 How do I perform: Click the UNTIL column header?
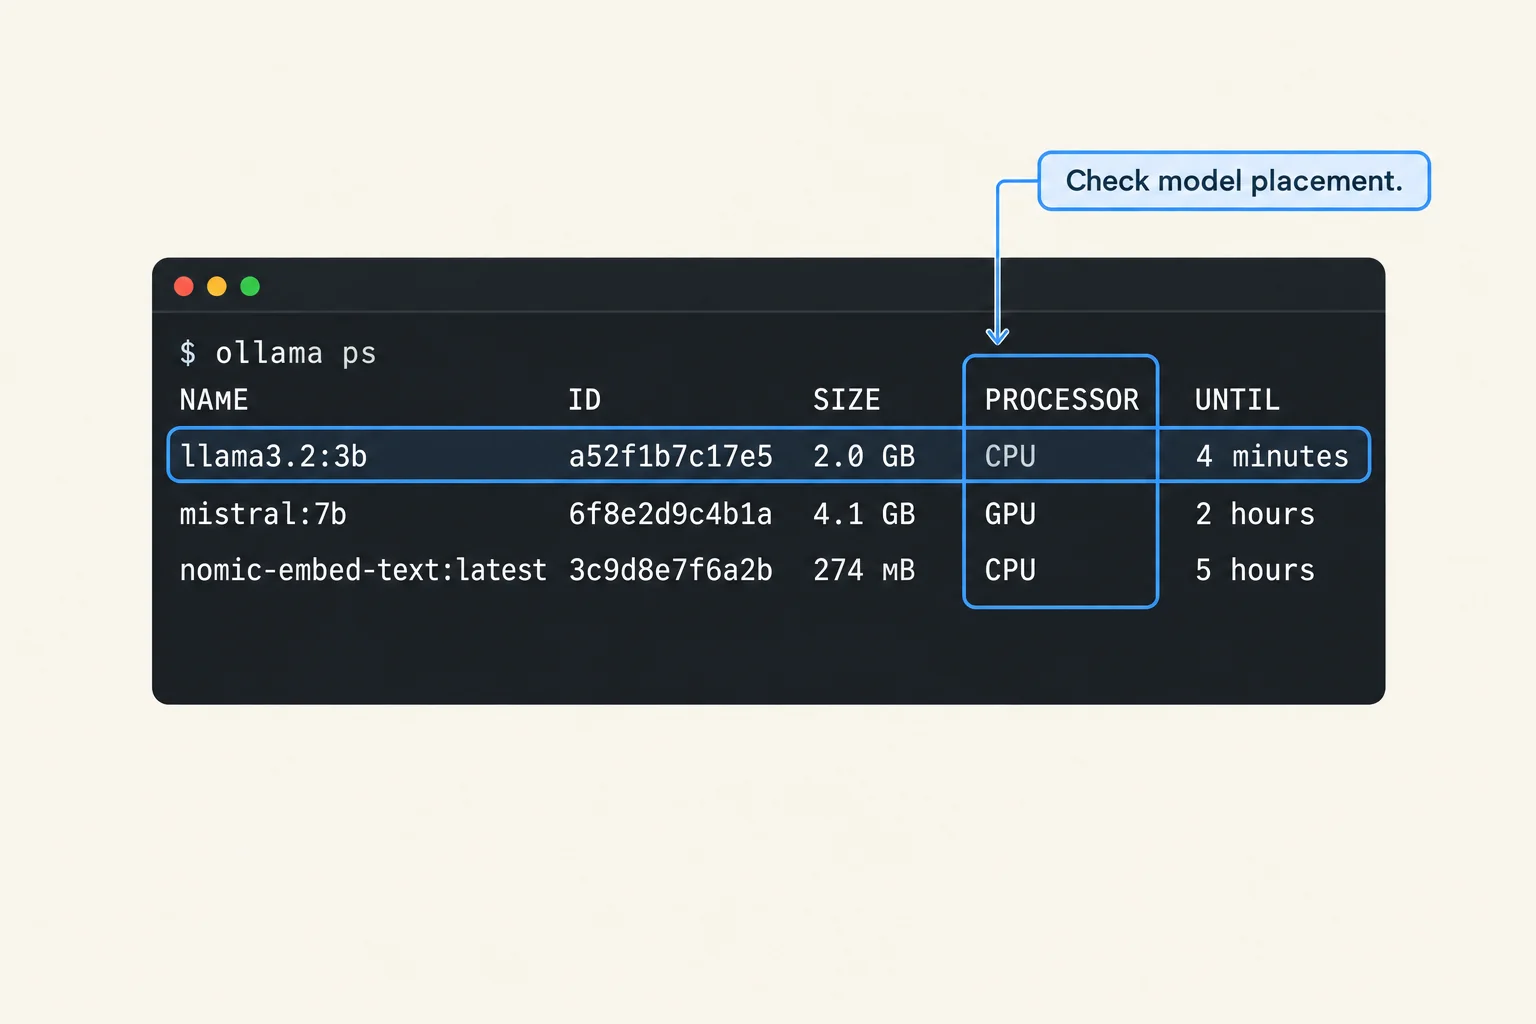[1237, 400]
